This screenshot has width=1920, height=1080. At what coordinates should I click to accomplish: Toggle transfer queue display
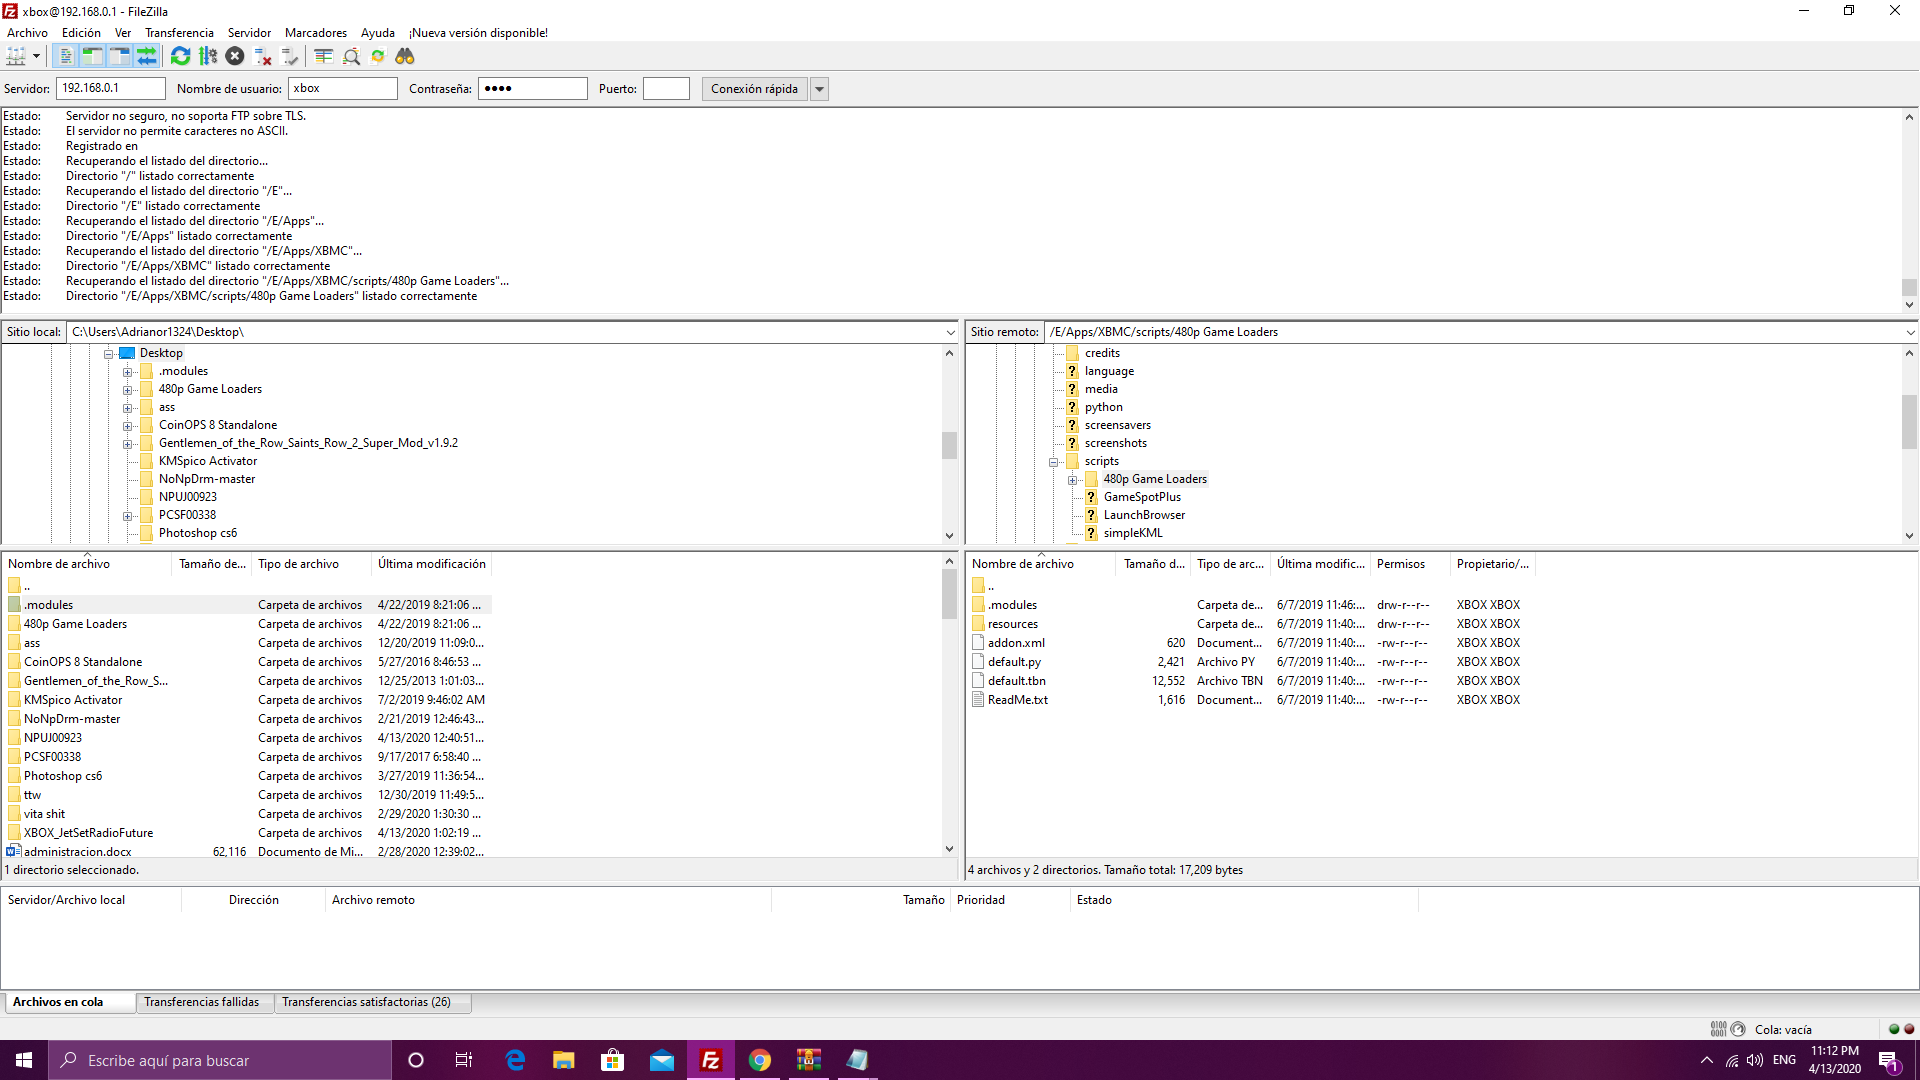tap(147, 56)
